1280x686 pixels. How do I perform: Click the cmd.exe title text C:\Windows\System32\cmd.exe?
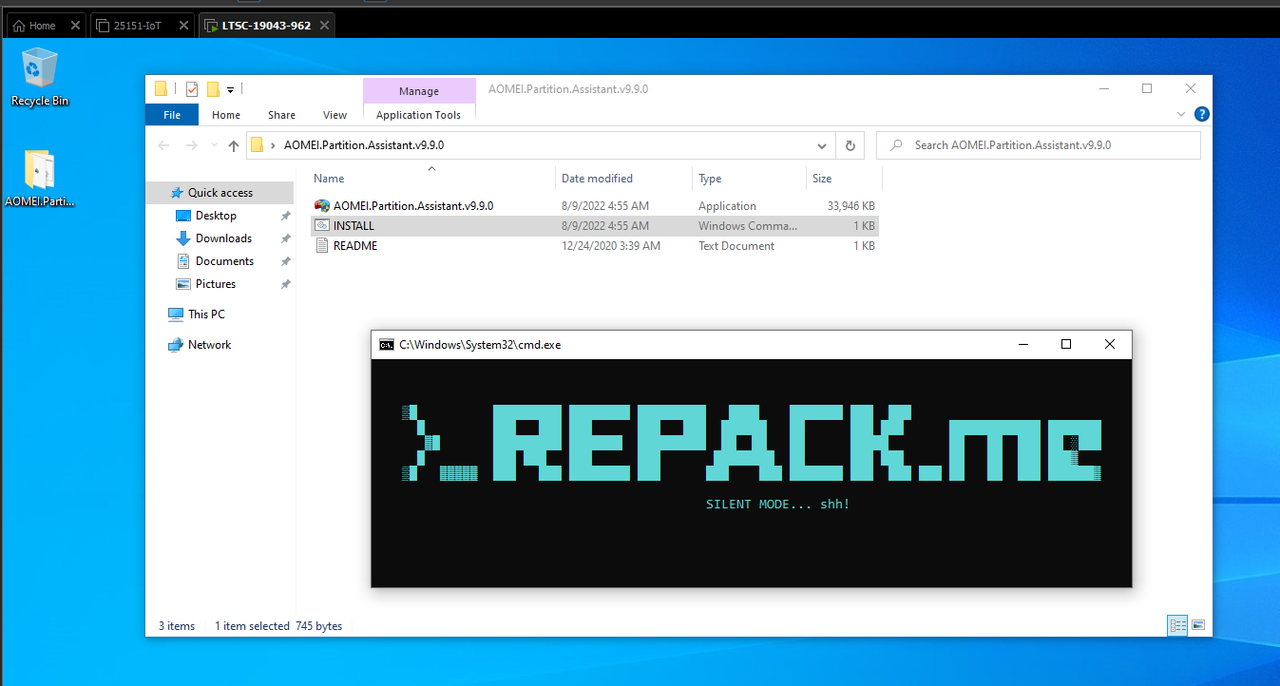click(480, 345)
